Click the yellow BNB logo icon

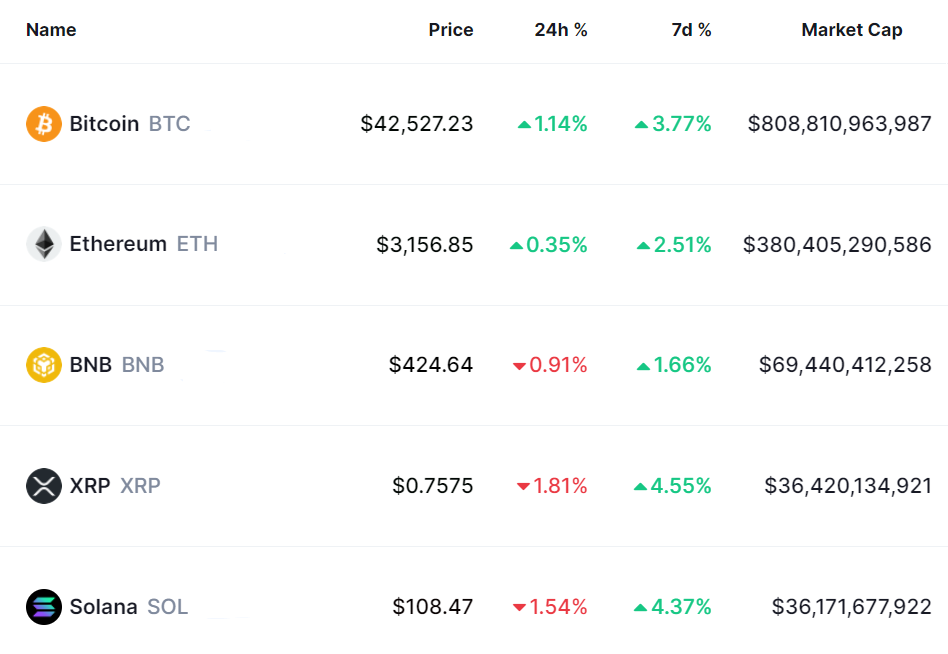(43, 365)
